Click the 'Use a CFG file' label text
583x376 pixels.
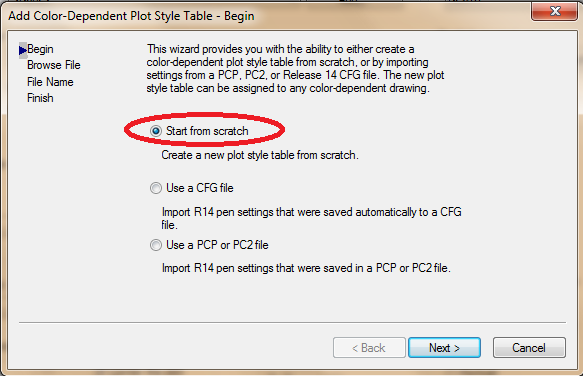200,188
